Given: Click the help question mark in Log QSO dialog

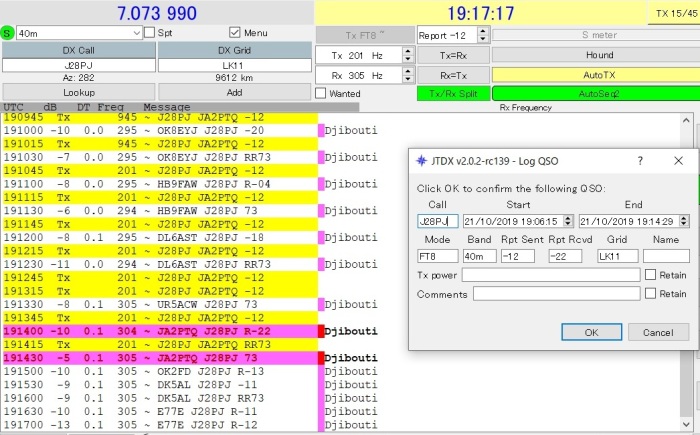Looking at the screenshot, I should 640,161.
